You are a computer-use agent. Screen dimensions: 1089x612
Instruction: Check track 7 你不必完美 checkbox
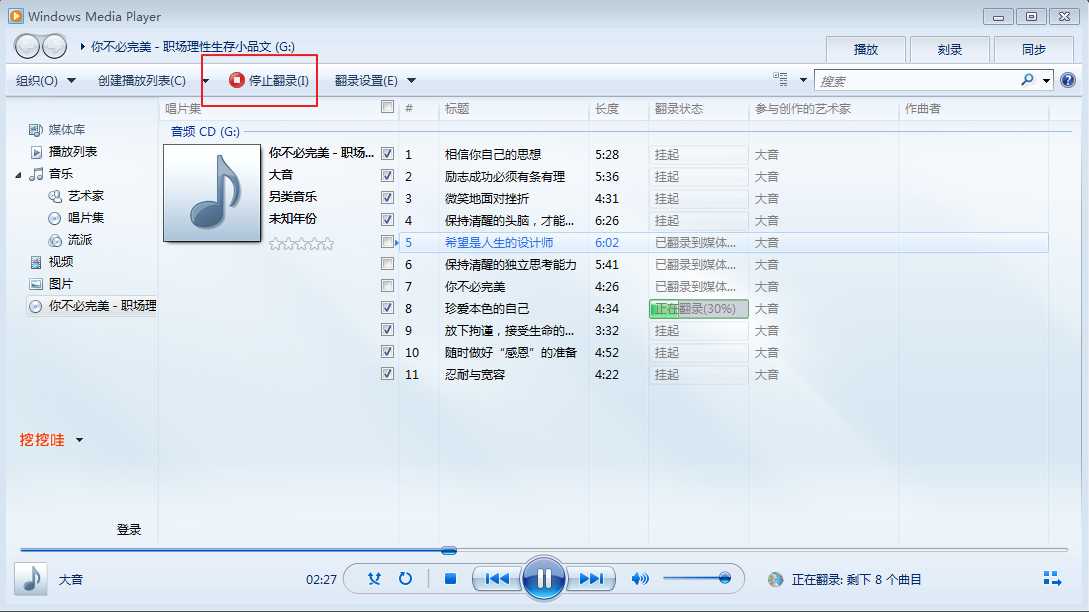click(x=388, y=286)
